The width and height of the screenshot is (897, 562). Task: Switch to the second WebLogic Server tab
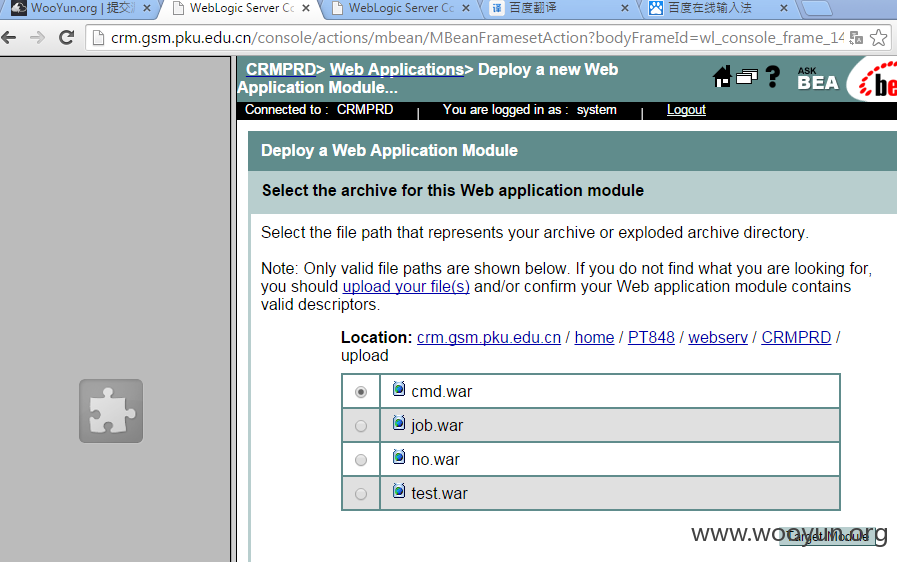(400, 9)
